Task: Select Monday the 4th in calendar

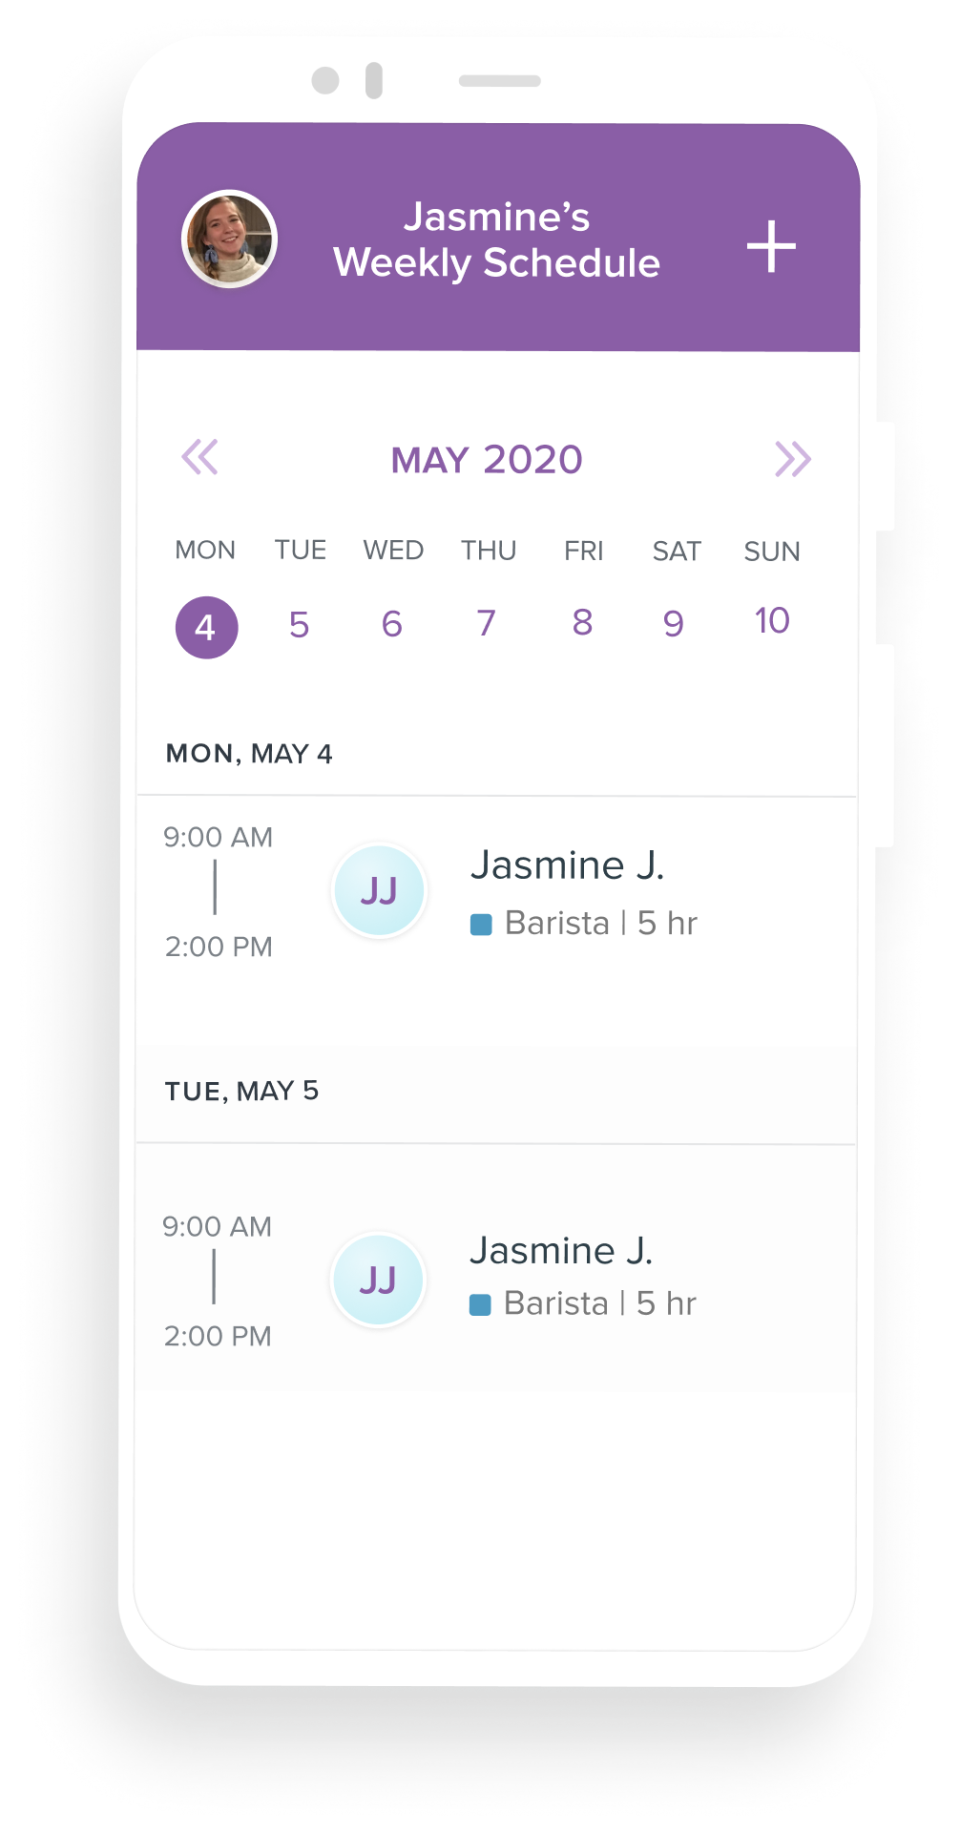Action: (x=206, y=627)
